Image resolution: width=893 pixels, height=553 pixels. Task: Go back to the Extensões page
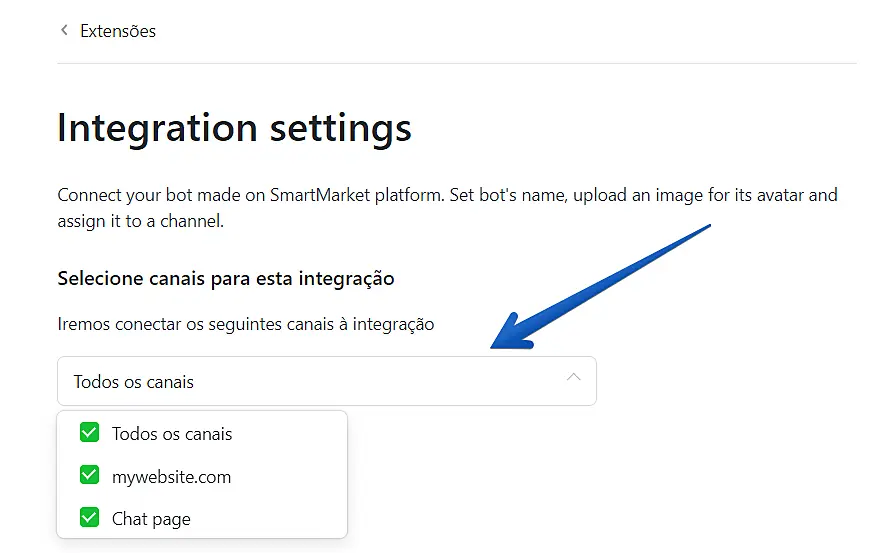point(117,31)
